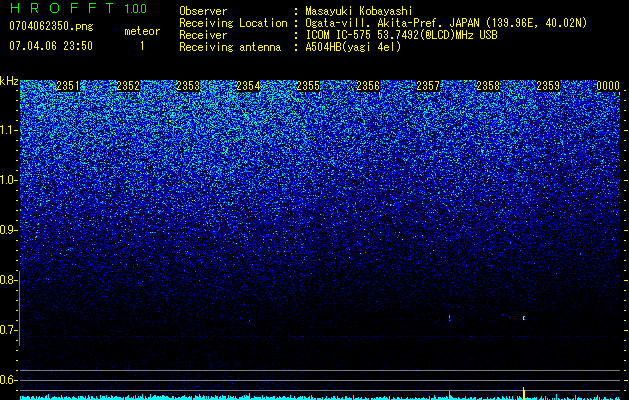Click the ICOM IC-575 receiver text
Image resolution: width=629 pixels, height=400 pixels.
click(401, 35)
